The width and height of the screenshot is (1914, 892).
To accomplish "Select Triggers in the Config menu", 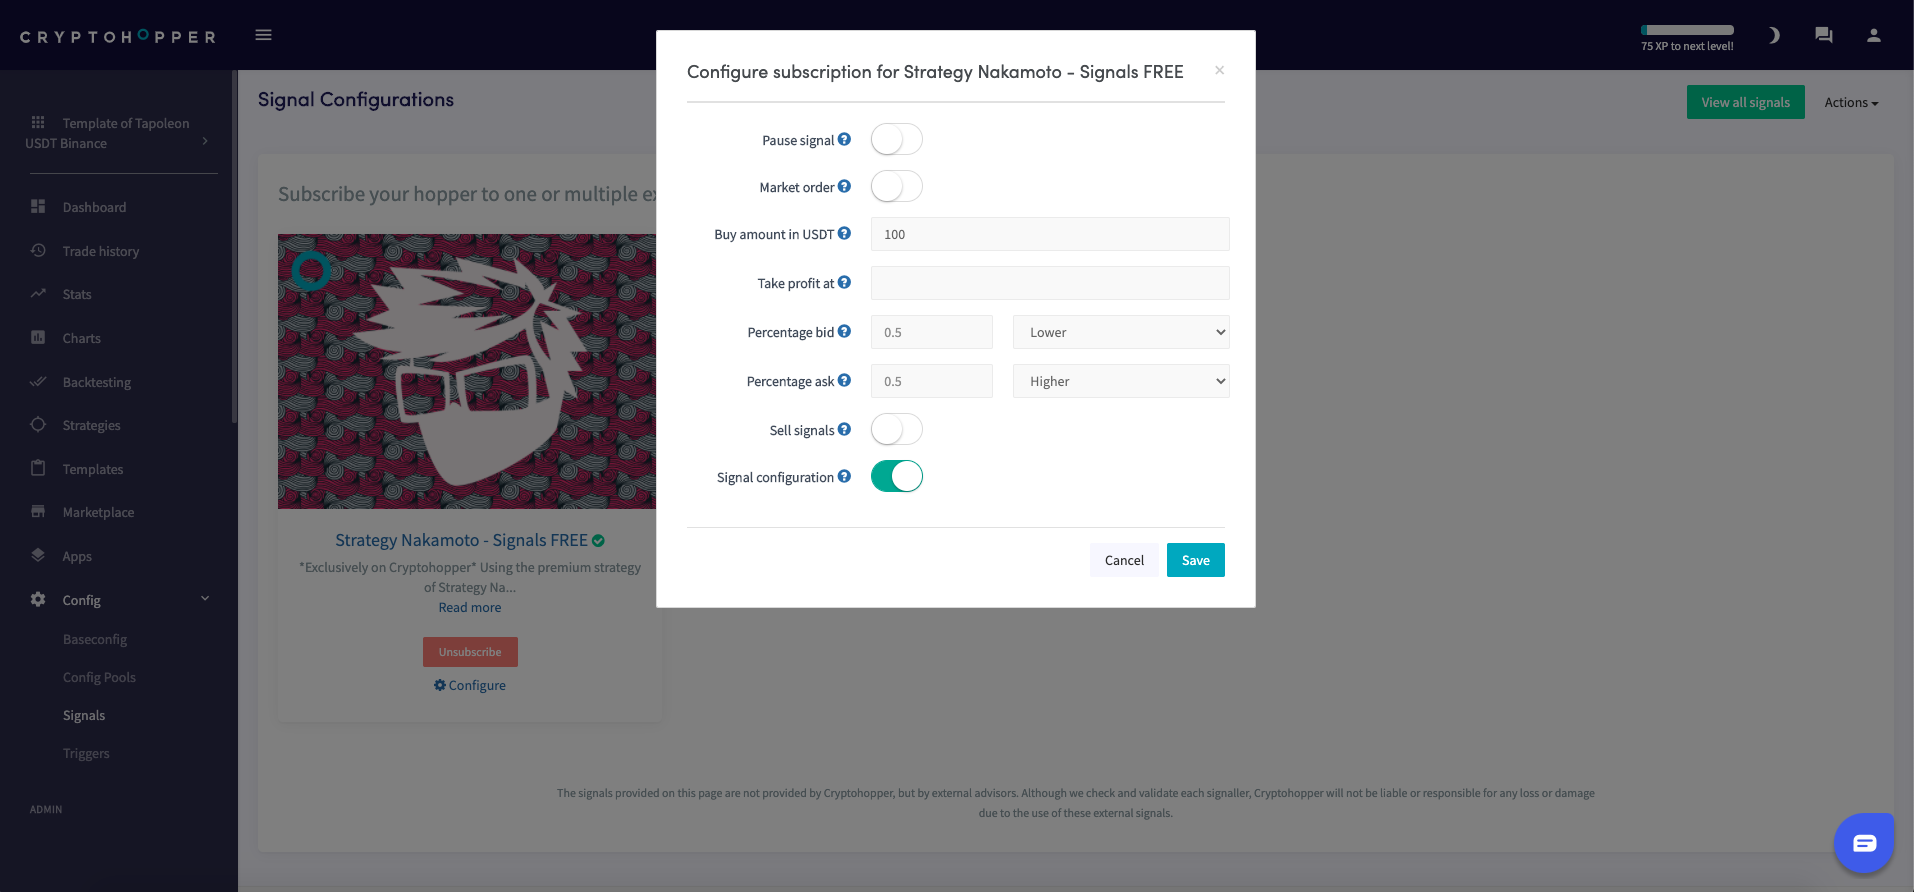I will tap(86, 753).
